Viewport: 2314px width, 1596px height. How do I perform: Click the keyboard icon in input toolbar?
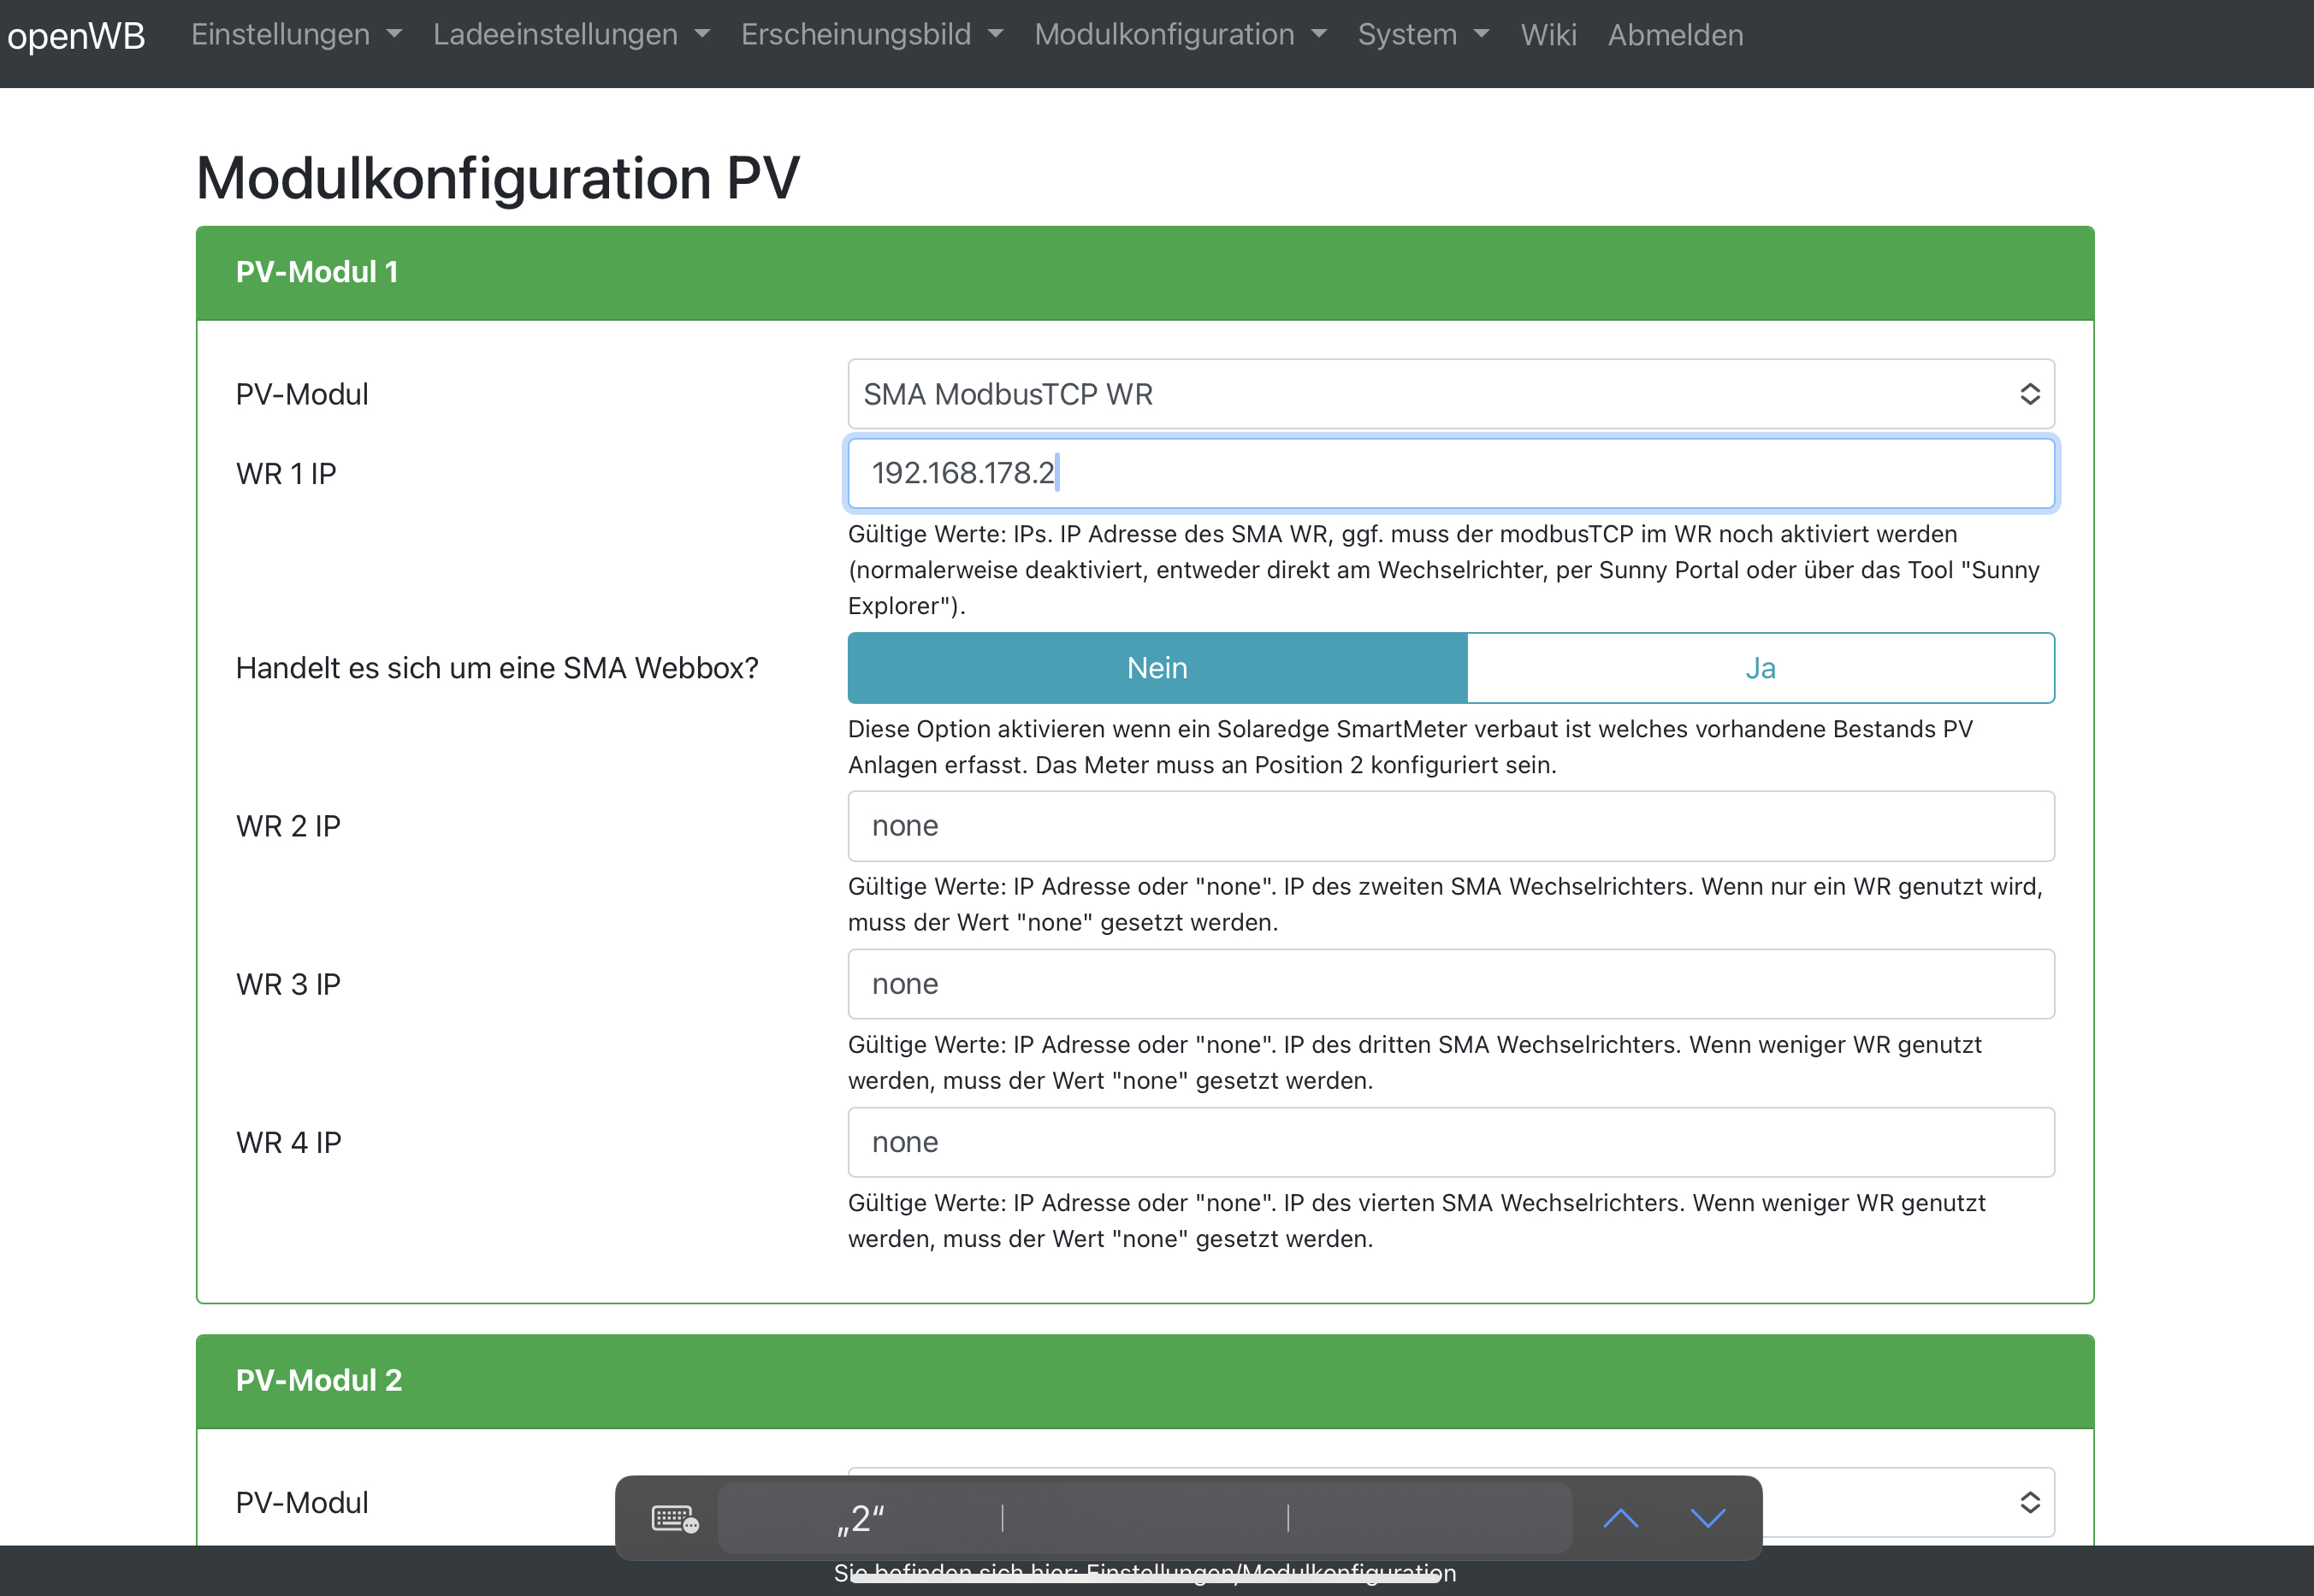click(x=674, y=1519)
